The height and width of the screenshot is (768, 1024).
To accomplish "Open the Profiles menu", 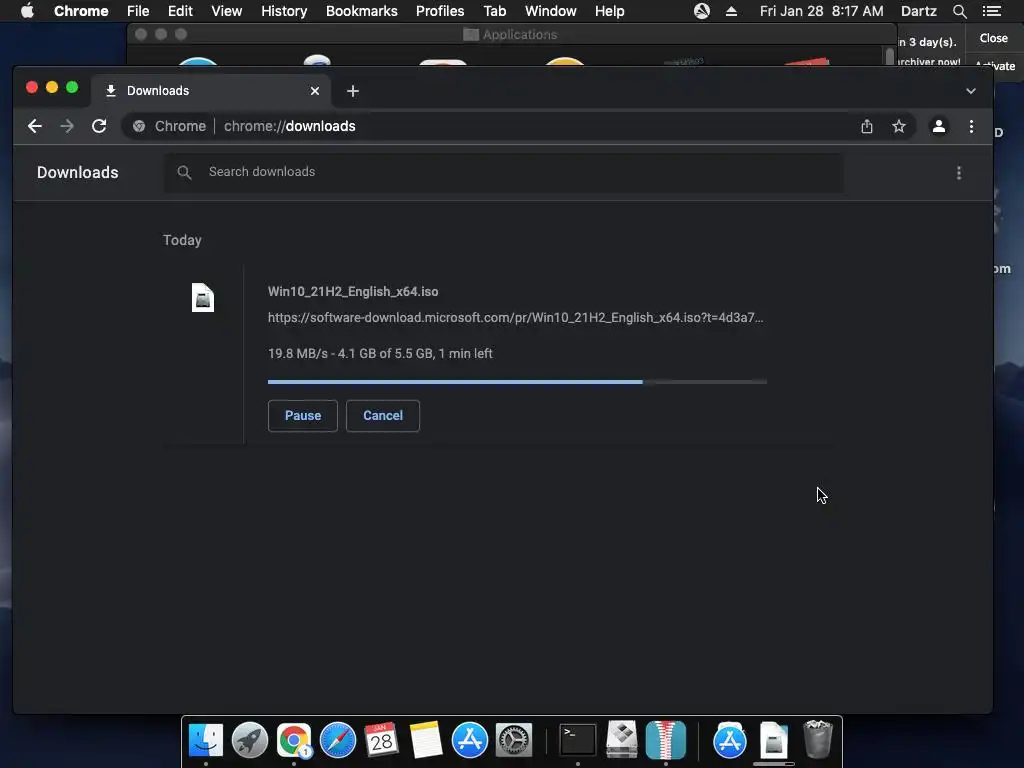I will pos(440,11).
